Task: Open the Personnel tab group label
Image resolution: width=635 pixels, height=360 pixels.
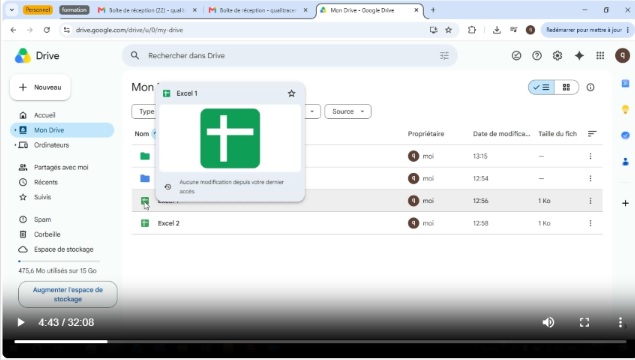Action: (x=38, y=10)
